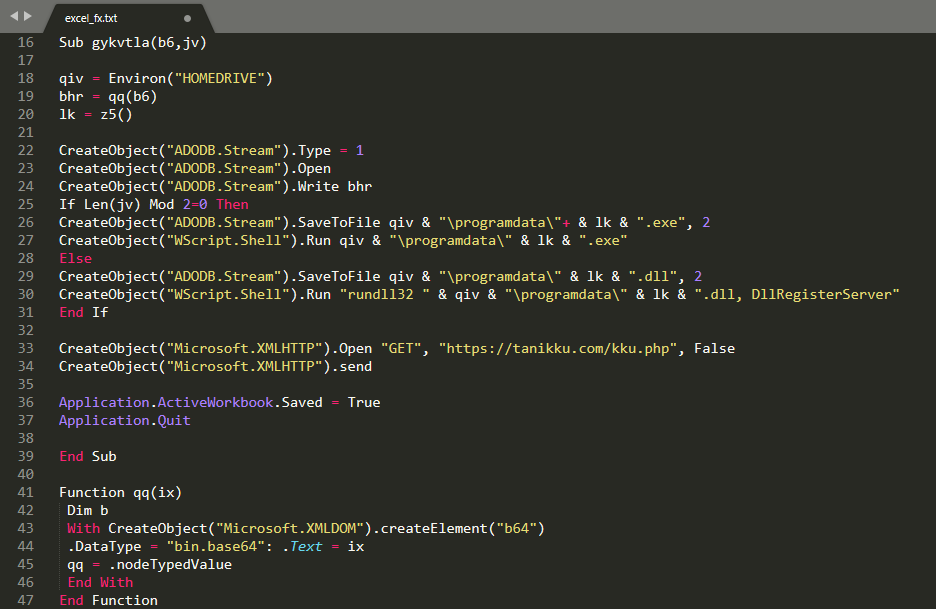The width and height of the screenshot is (936, 609).
Task: Place cursor on 'Sub gykvtla(b6,jv)'
Action: (133, 42)
